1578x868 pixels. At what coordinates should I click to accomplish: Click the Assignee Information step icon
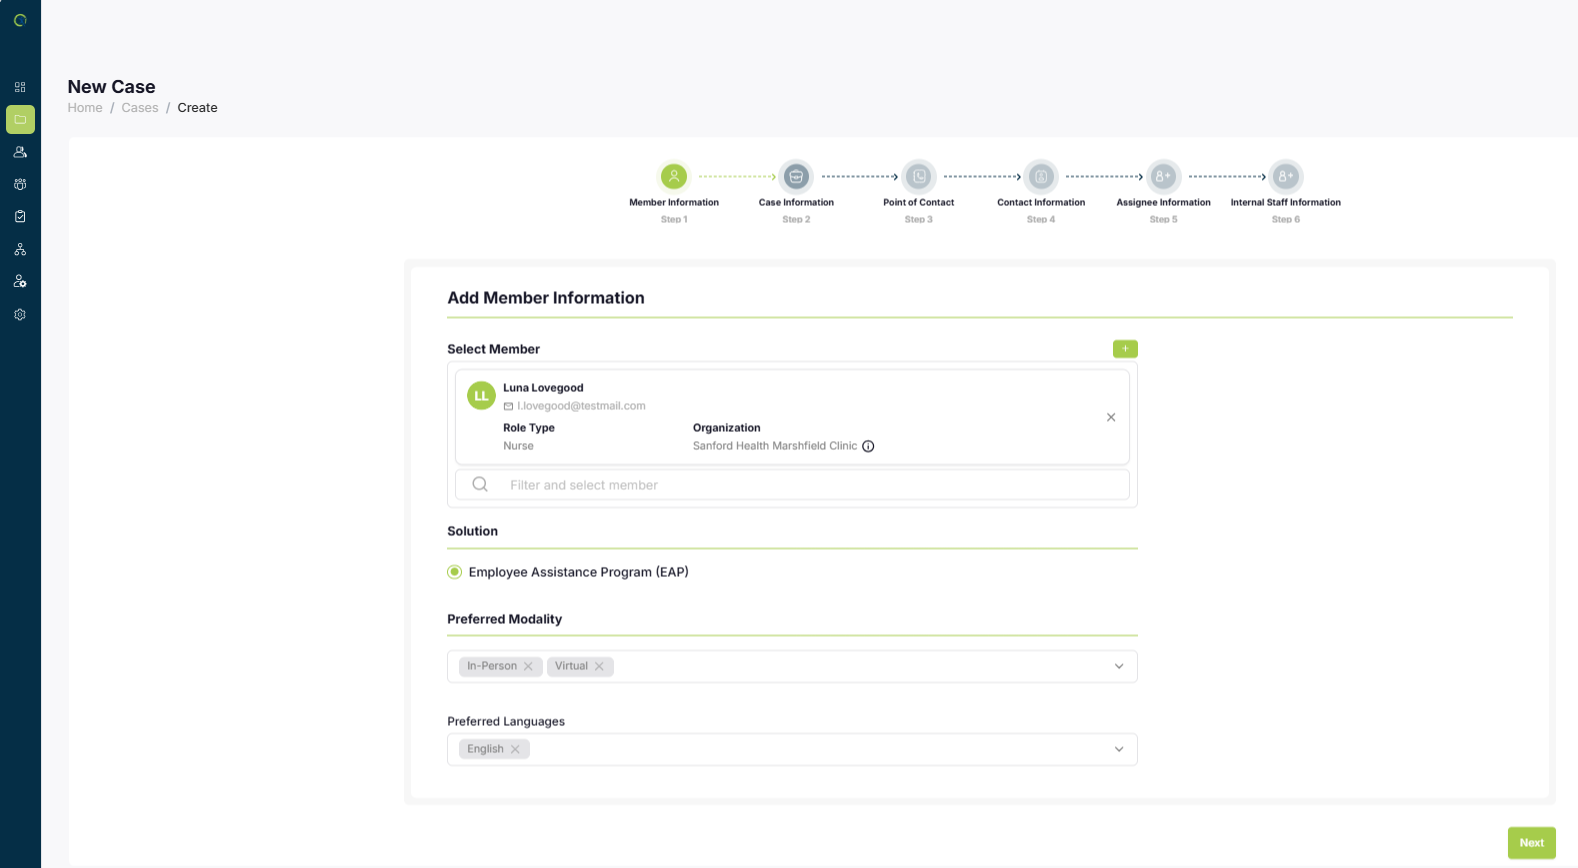point(1163,176)
